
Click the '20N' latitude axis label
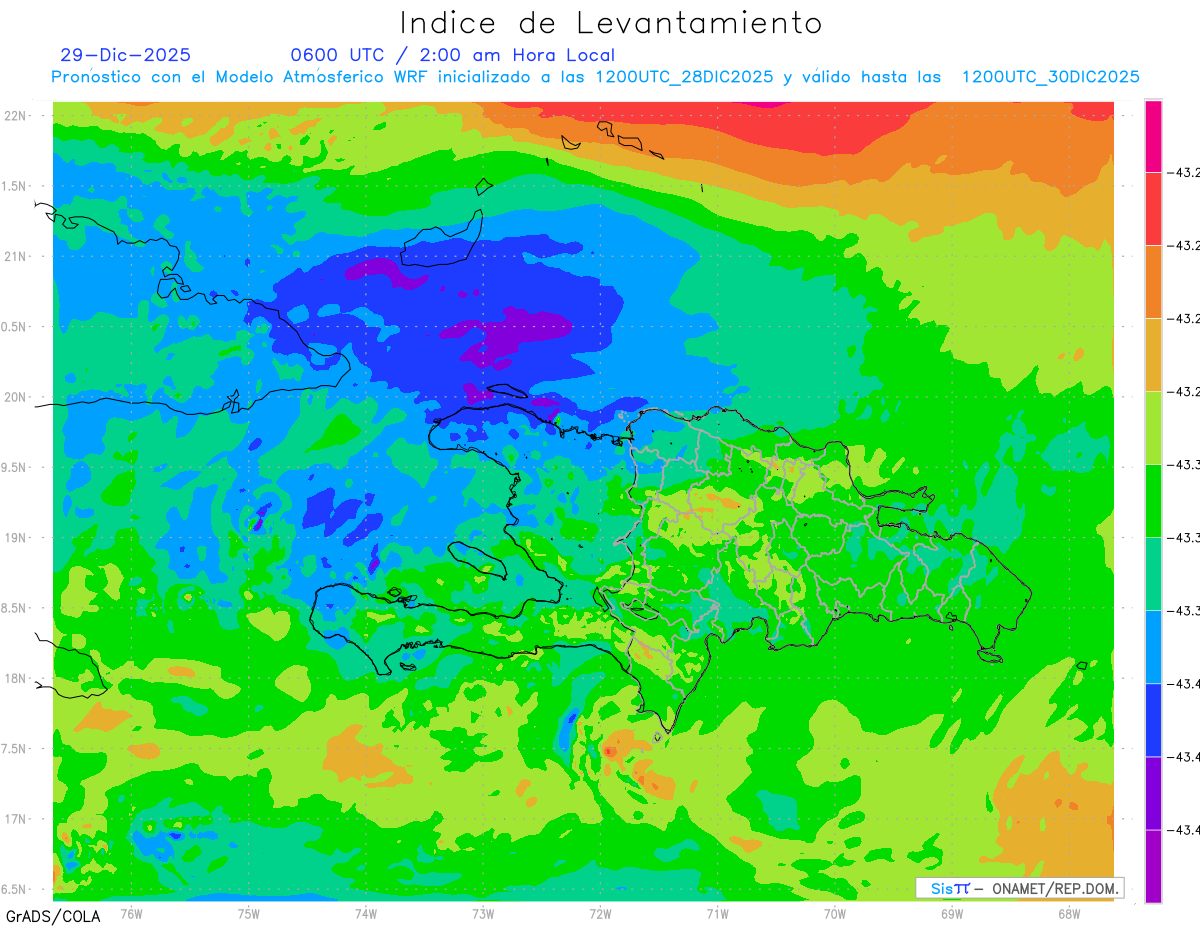pos(16,397)
